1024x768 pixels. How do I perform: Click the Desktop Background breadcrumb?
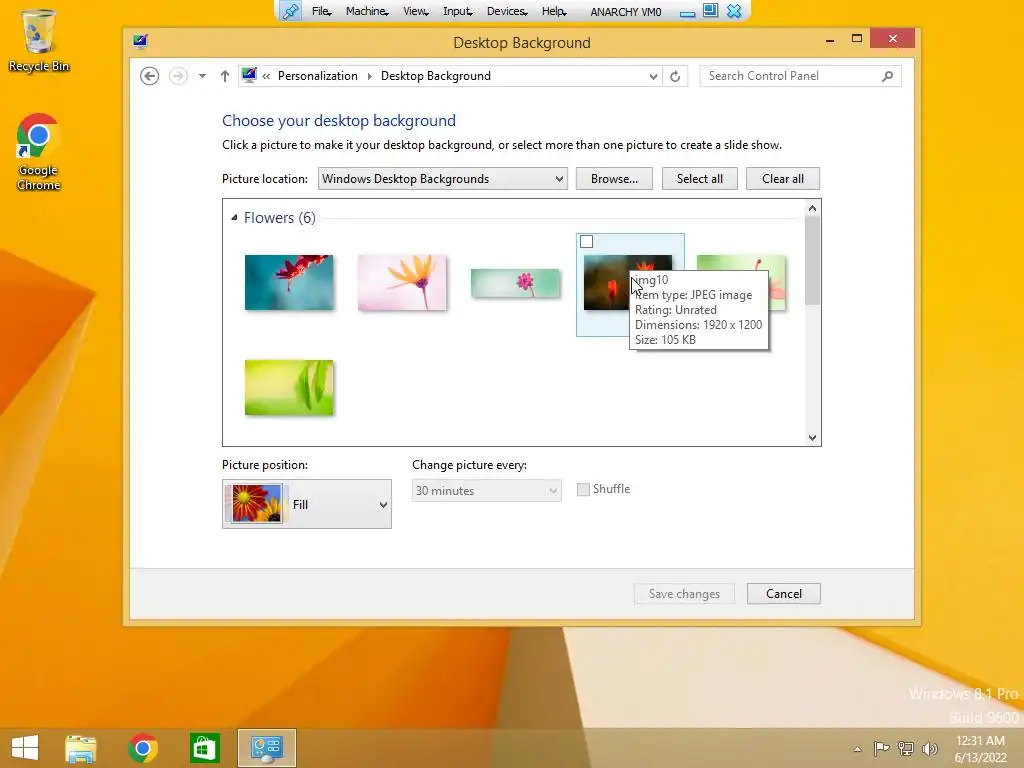tap(436, 76)
